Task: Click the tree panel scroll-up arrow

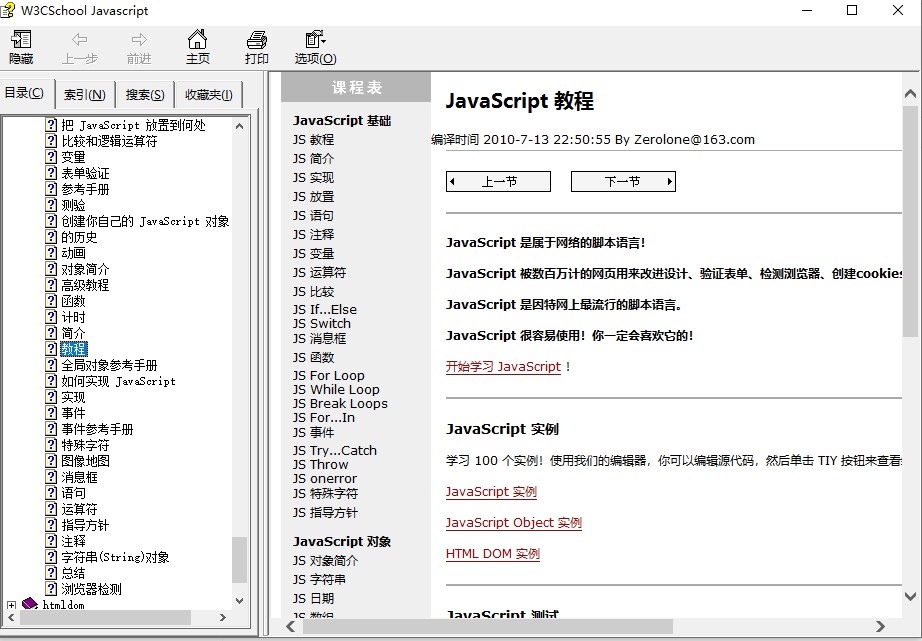Action: point(239,126)
